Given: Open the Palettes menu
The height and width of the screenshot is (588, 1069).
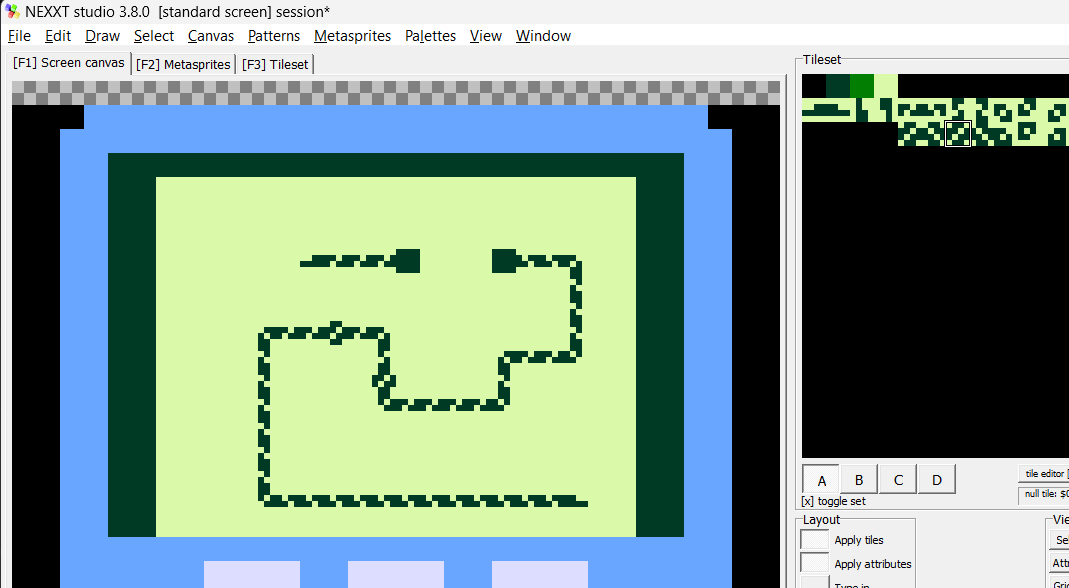Looking at the screenshot, I should (430, 35).
